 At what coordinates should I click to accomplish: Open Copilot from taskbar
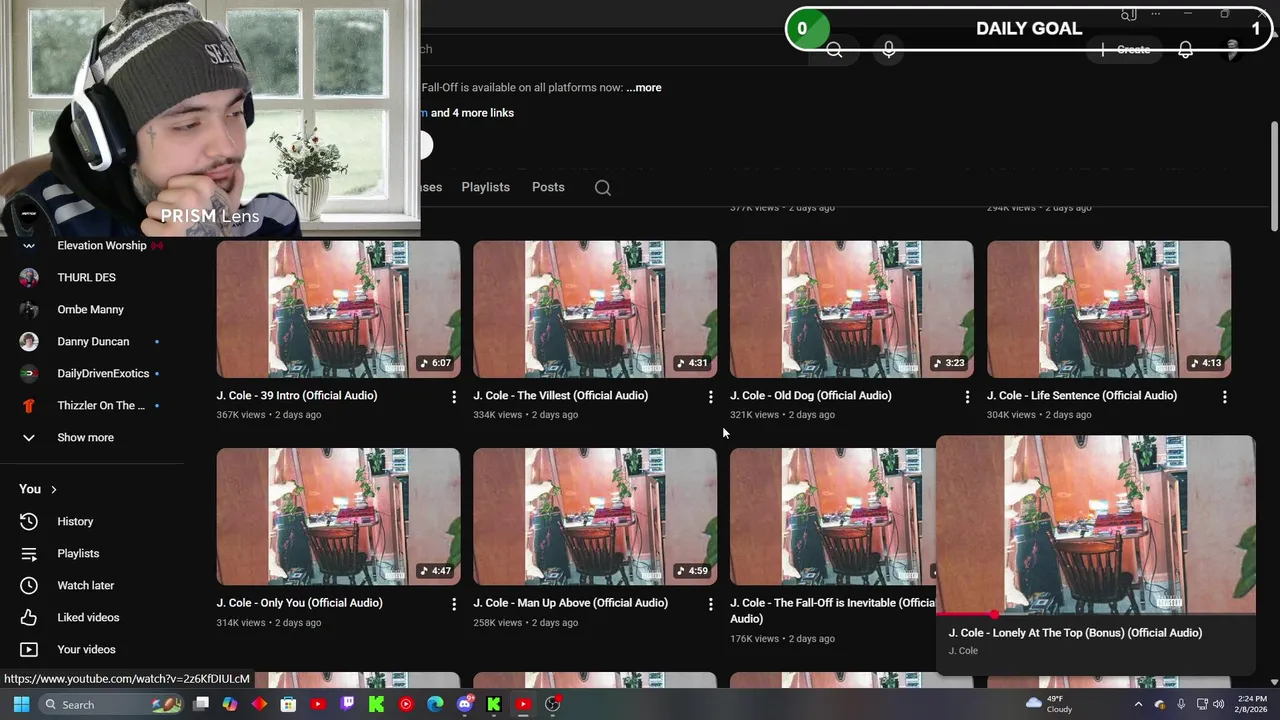point(230,704)
